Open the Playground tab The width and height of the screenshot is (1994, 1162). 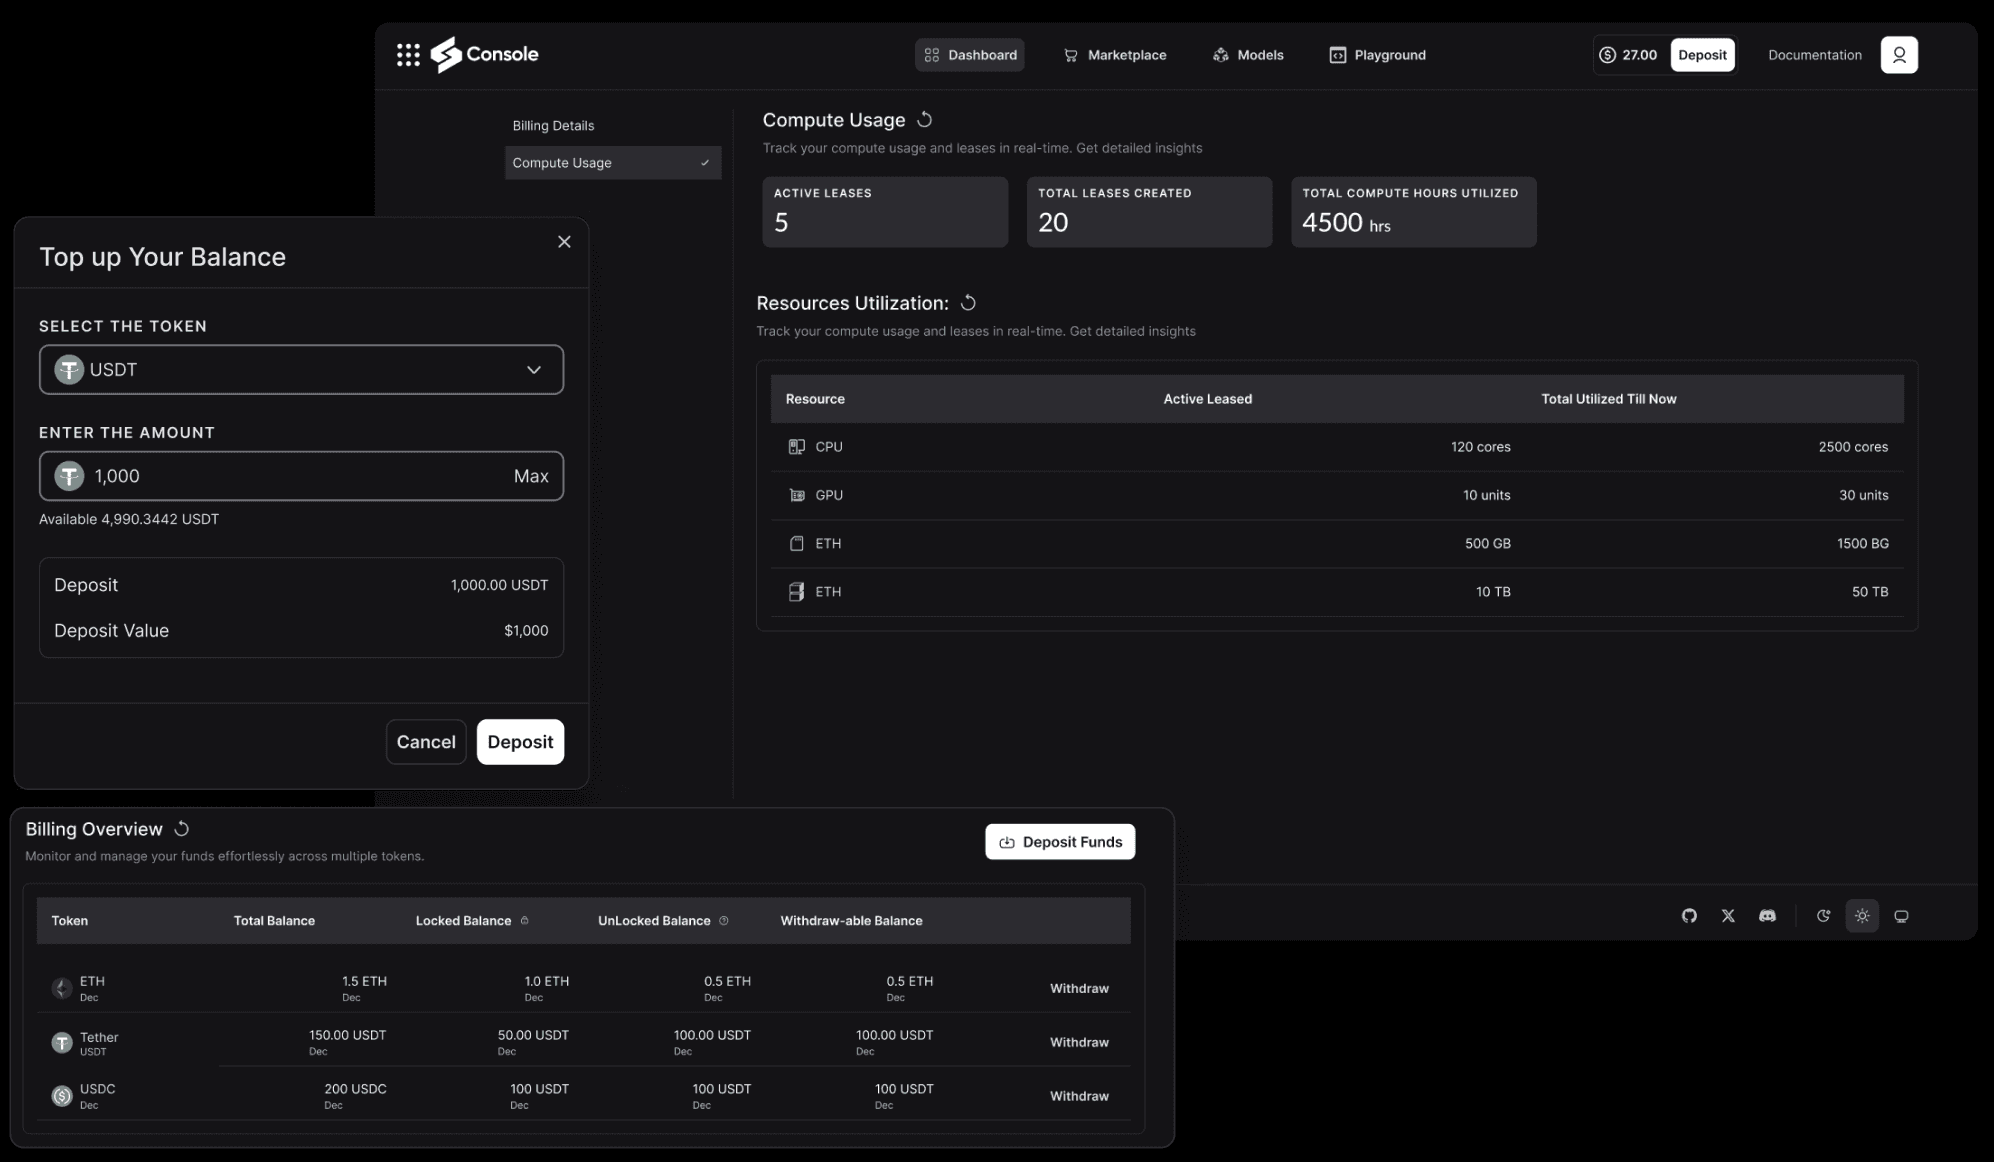(x=1377, y=55)
